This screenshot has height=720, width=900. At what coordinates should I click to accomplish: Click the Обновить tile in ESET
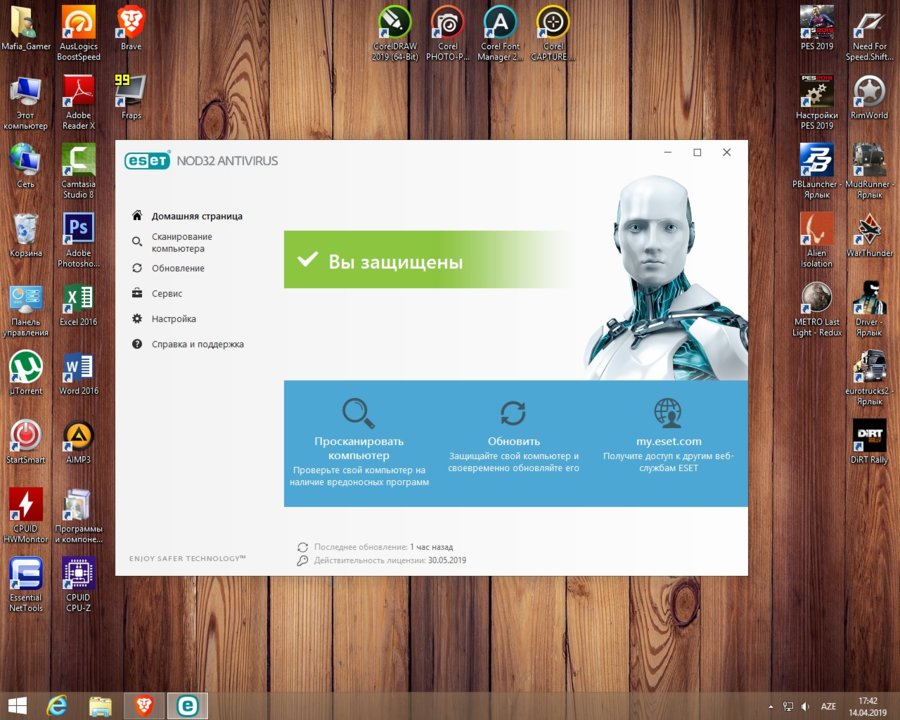(513, 436)
